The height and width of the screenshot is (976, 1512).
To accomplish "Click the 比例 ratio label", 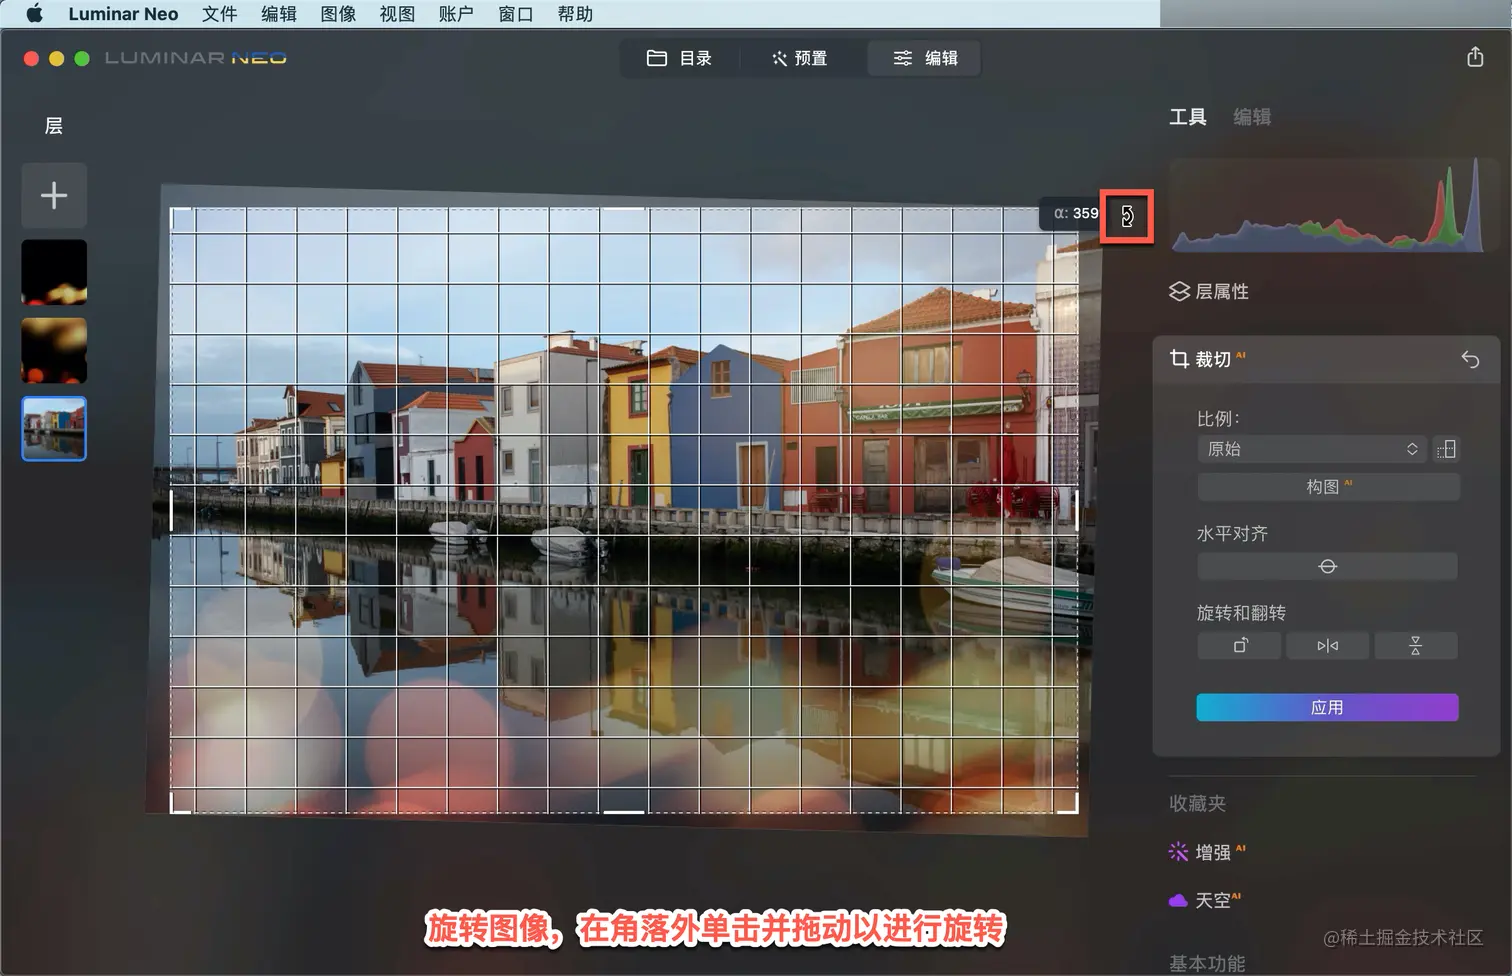I will click(1218, 419).
